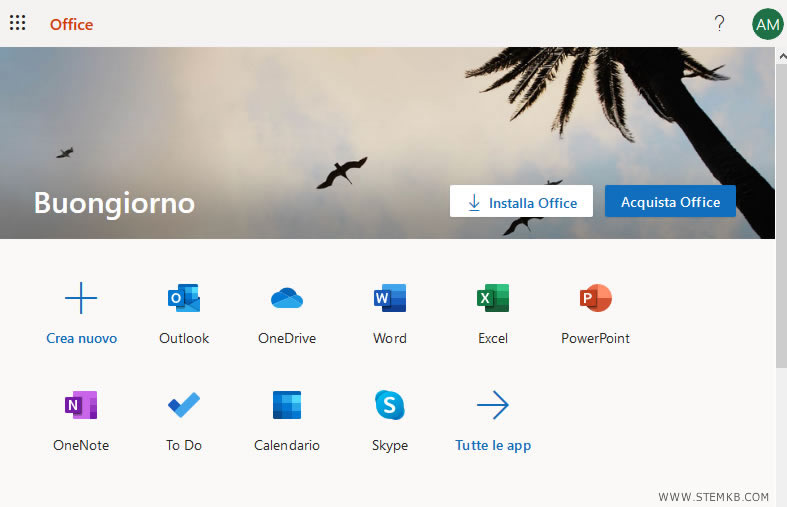Screen dimensions: 787x507
Task: Click the Crea nuovo text label
Action: pos(81,339)
